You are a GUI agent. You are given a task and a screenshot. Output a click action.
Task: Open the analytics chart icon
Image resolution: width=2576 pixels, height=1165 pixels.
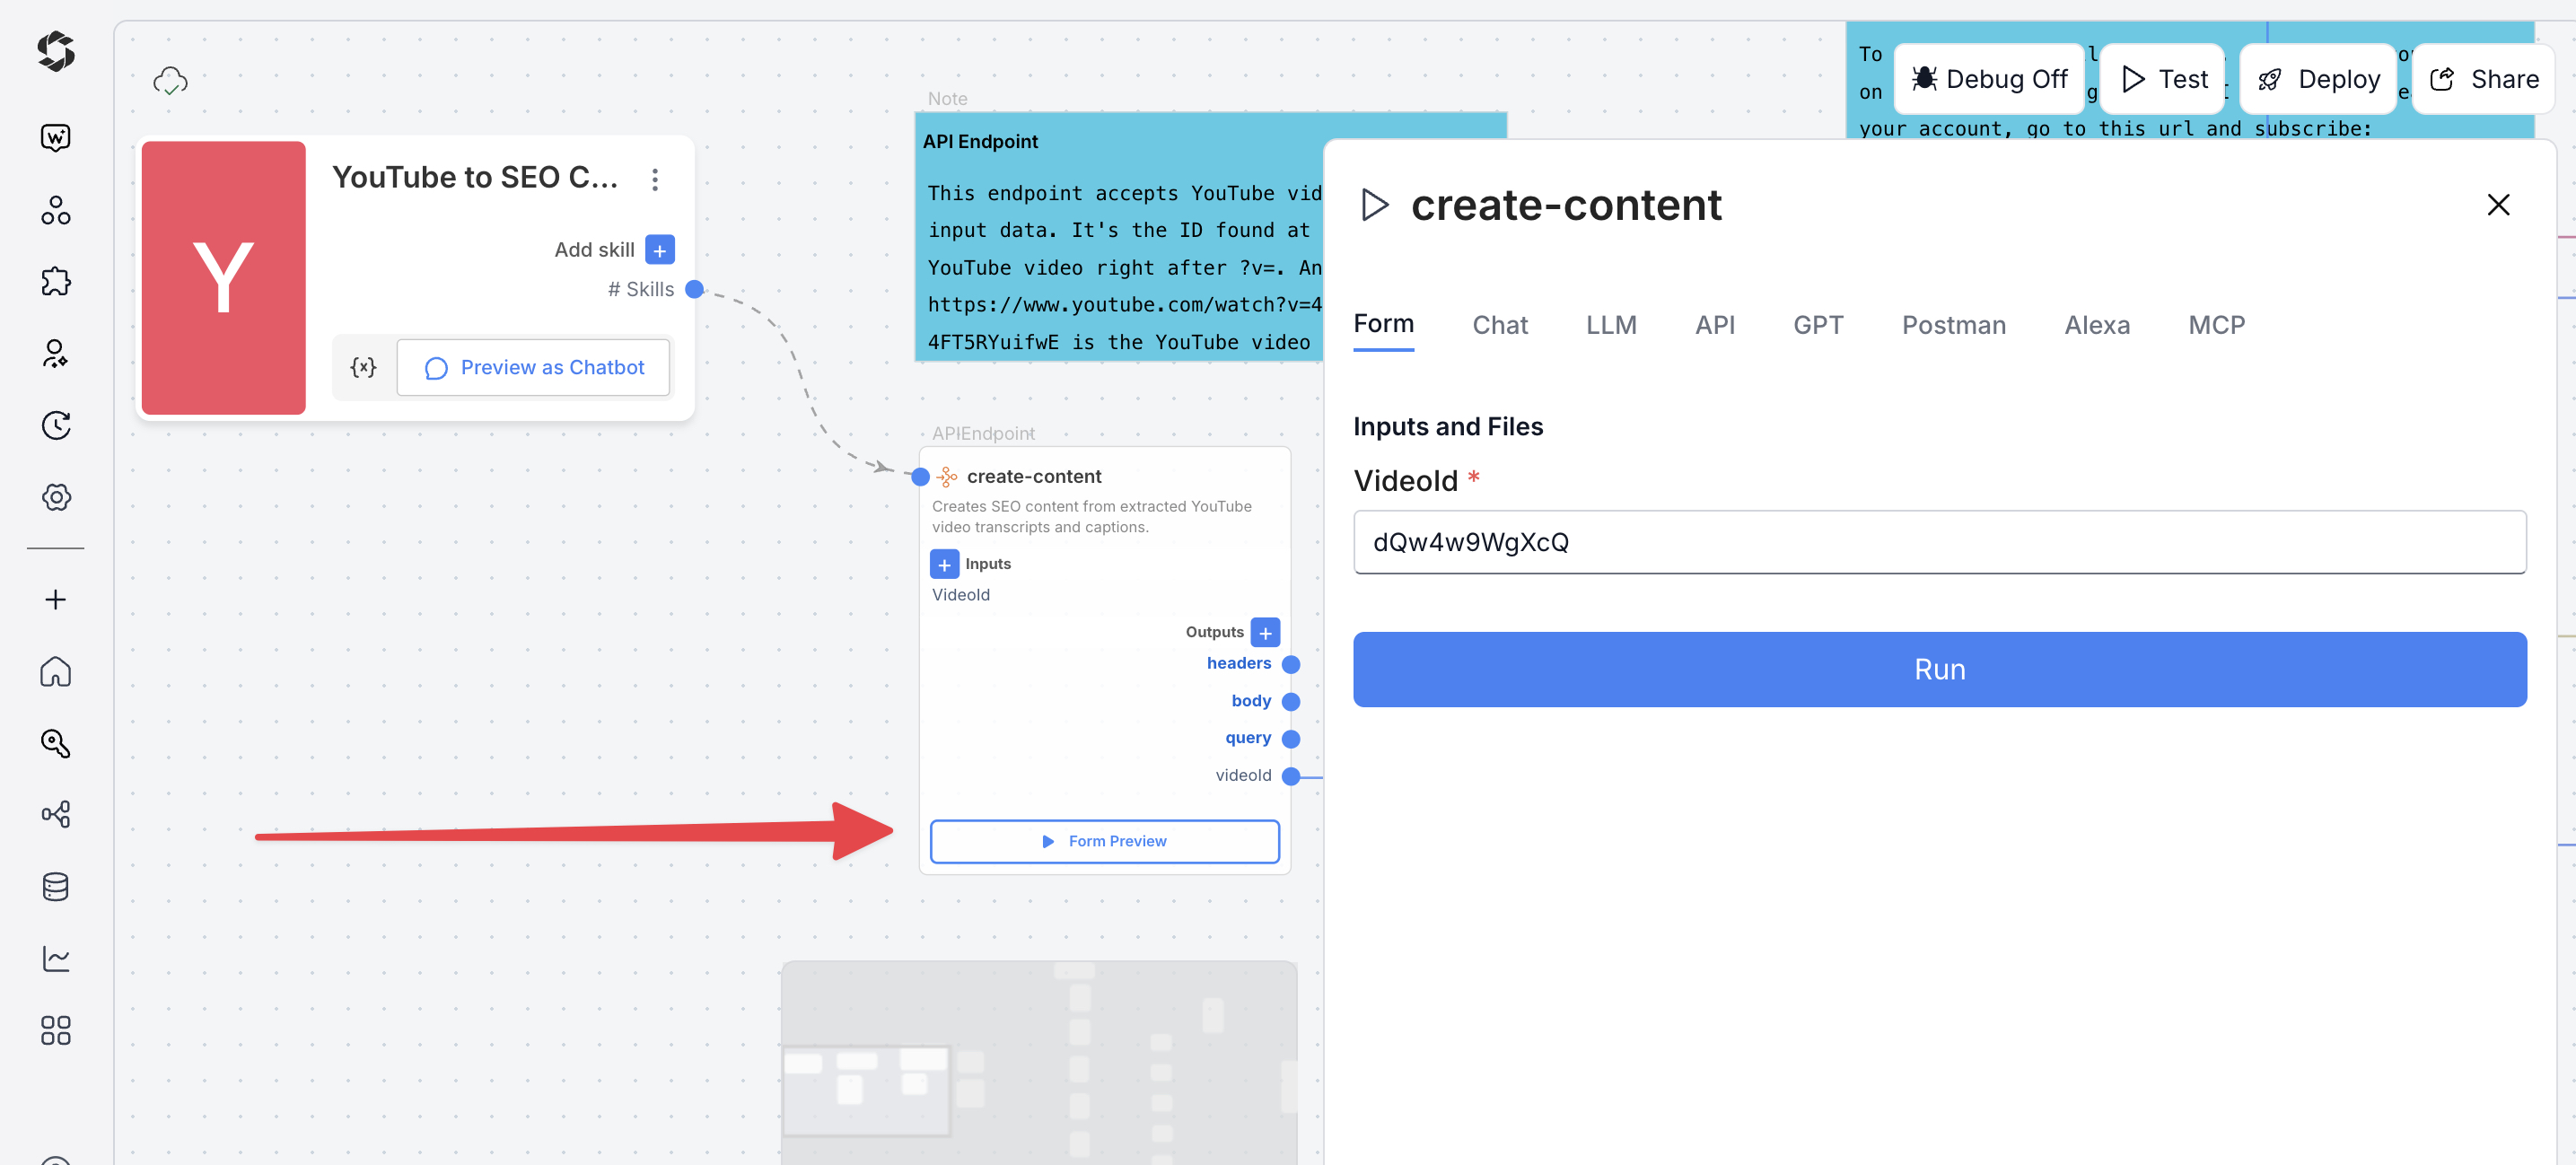click(56, 958)
